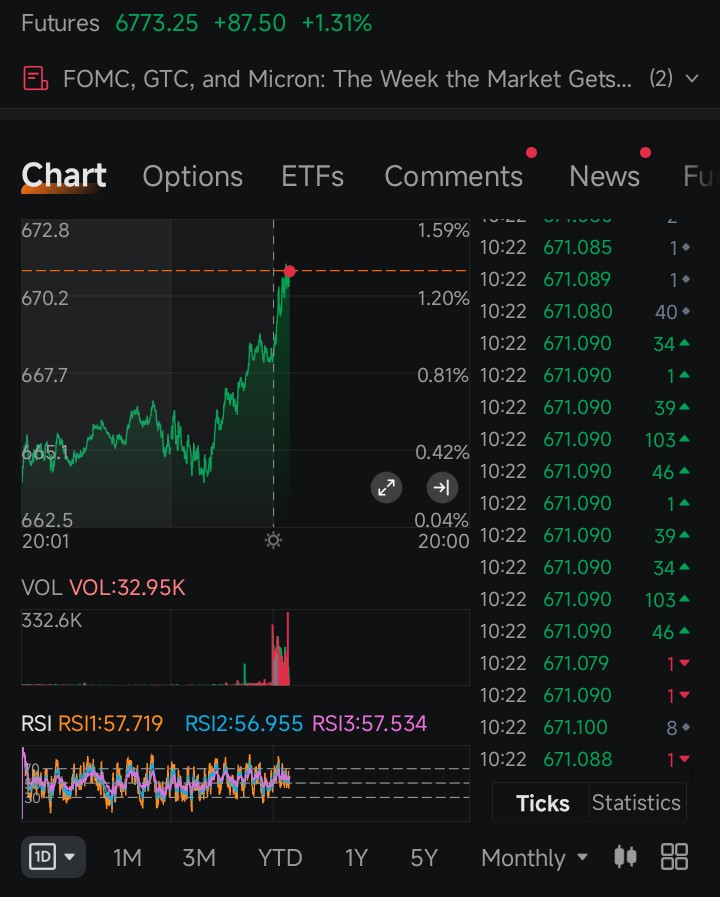Select the tick at price 671.088

pos(585,760)
